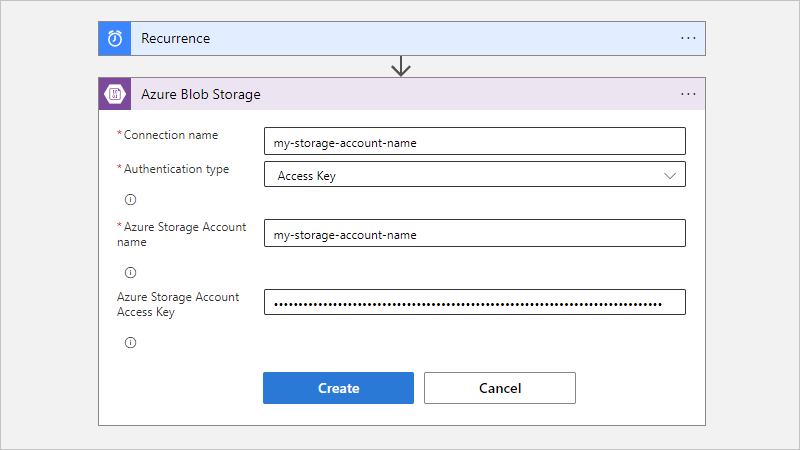
Task: Click the info icon below Storage Account name
Action: coord(130,272)
